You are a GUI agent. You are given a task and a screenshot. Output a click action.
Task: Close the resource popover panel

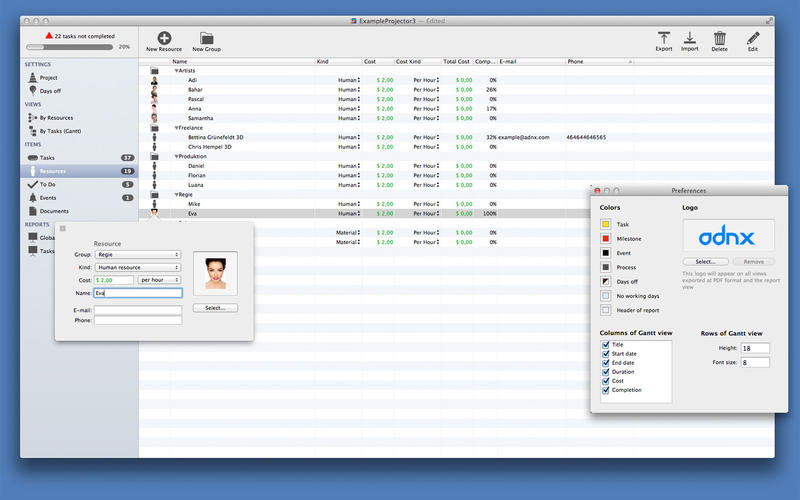point(63,229)
